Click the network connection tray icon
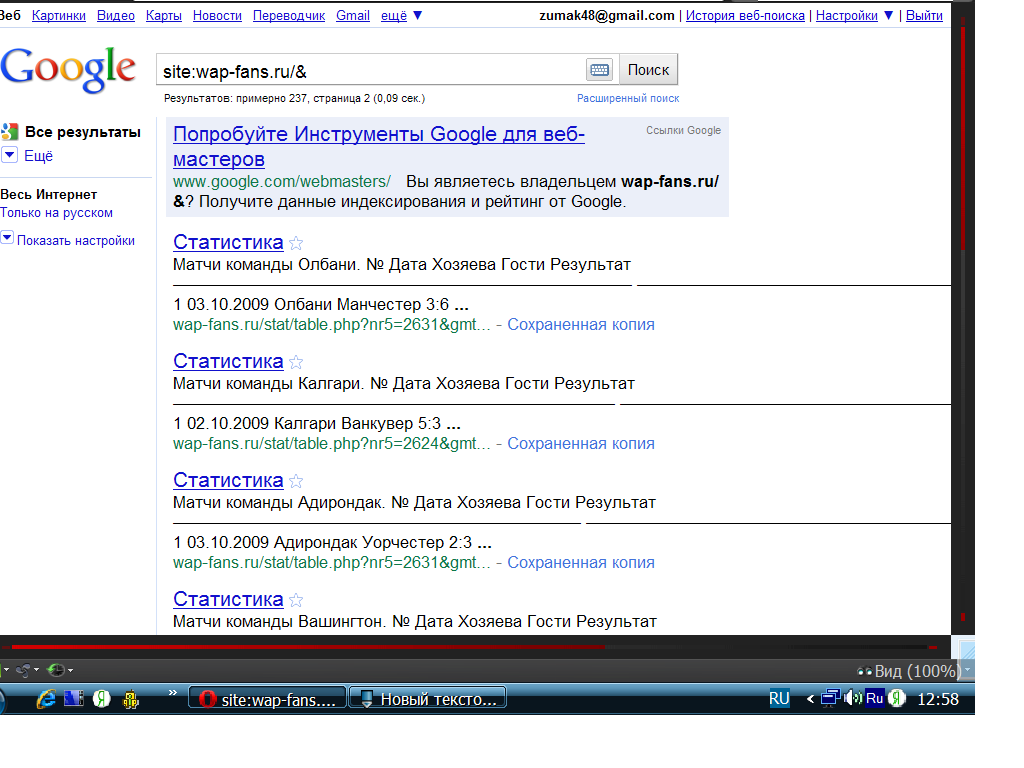The width and height of the screenshot is (1024, 768). [x=831, y=699]
